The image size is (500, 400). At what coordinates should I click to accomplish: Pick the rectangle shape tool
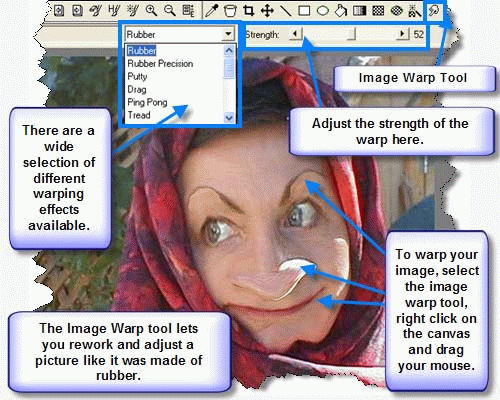click(x=304, y=11)
